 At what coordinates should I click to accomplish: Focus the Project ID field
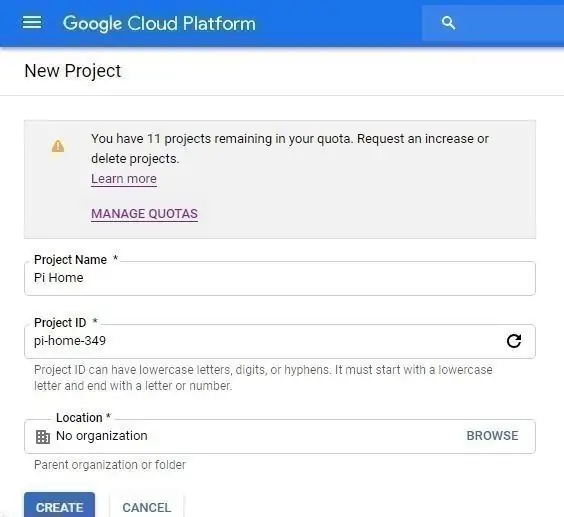coord(280,341)
